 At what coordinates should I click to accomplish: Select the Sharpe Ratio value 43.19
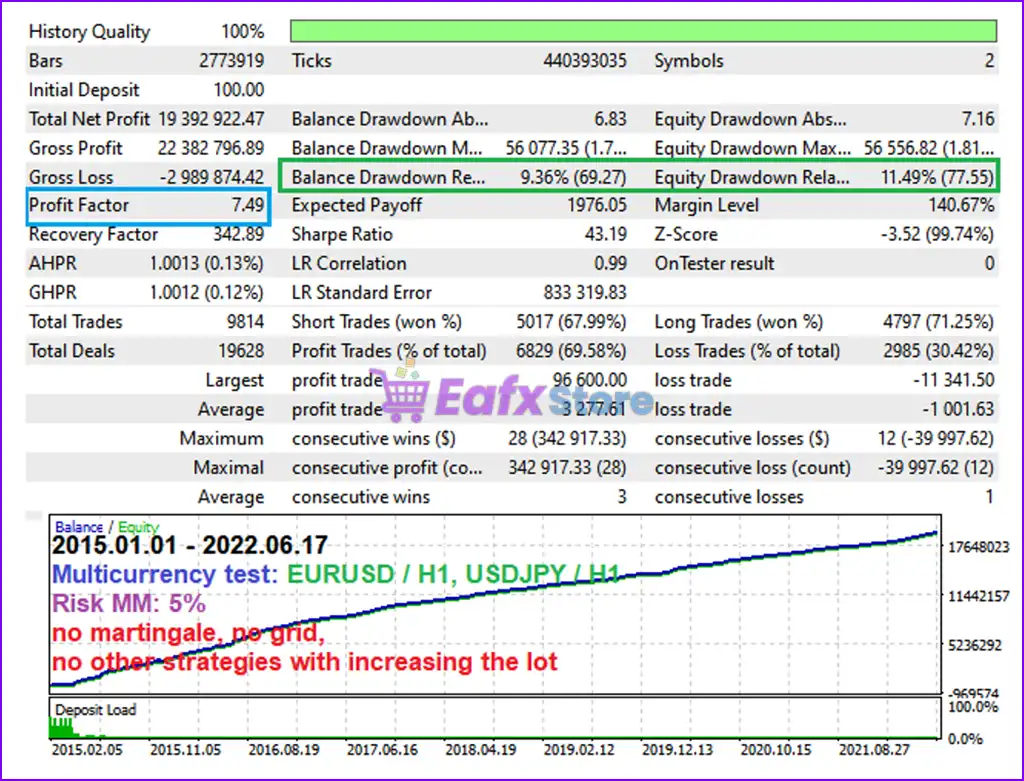606,234
